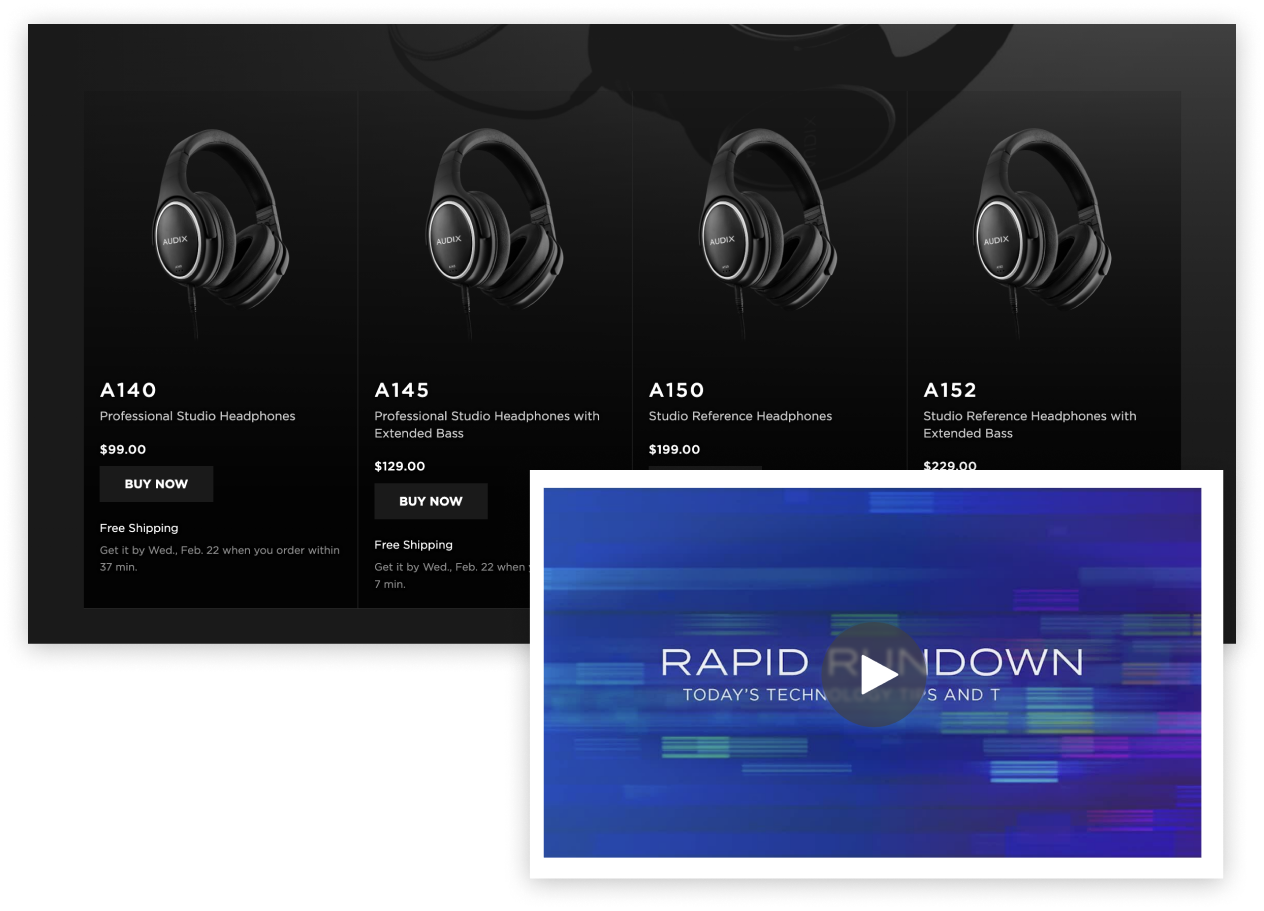Viewport: 1264px width, 911px height.
Task: Select the A145 product title
Action: pos(402,390)
